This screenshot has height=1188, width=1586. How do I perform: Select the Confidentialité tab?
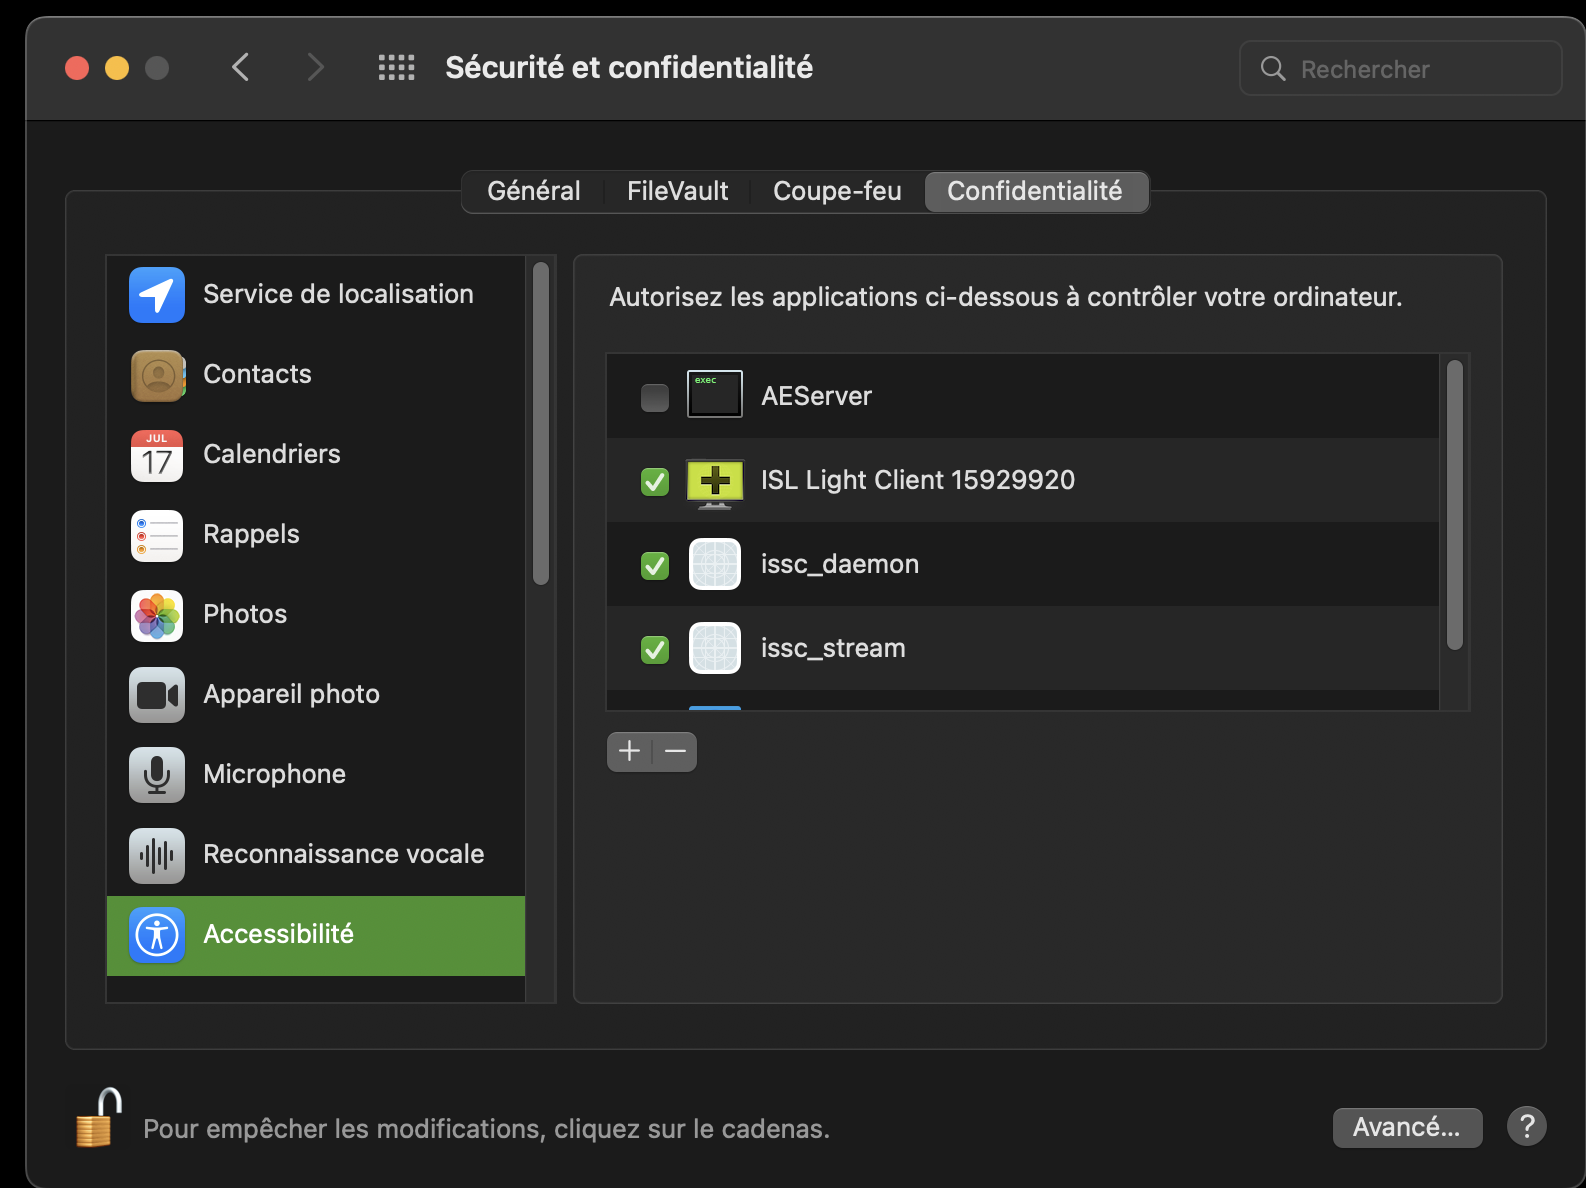click(x=1035, y=191)
